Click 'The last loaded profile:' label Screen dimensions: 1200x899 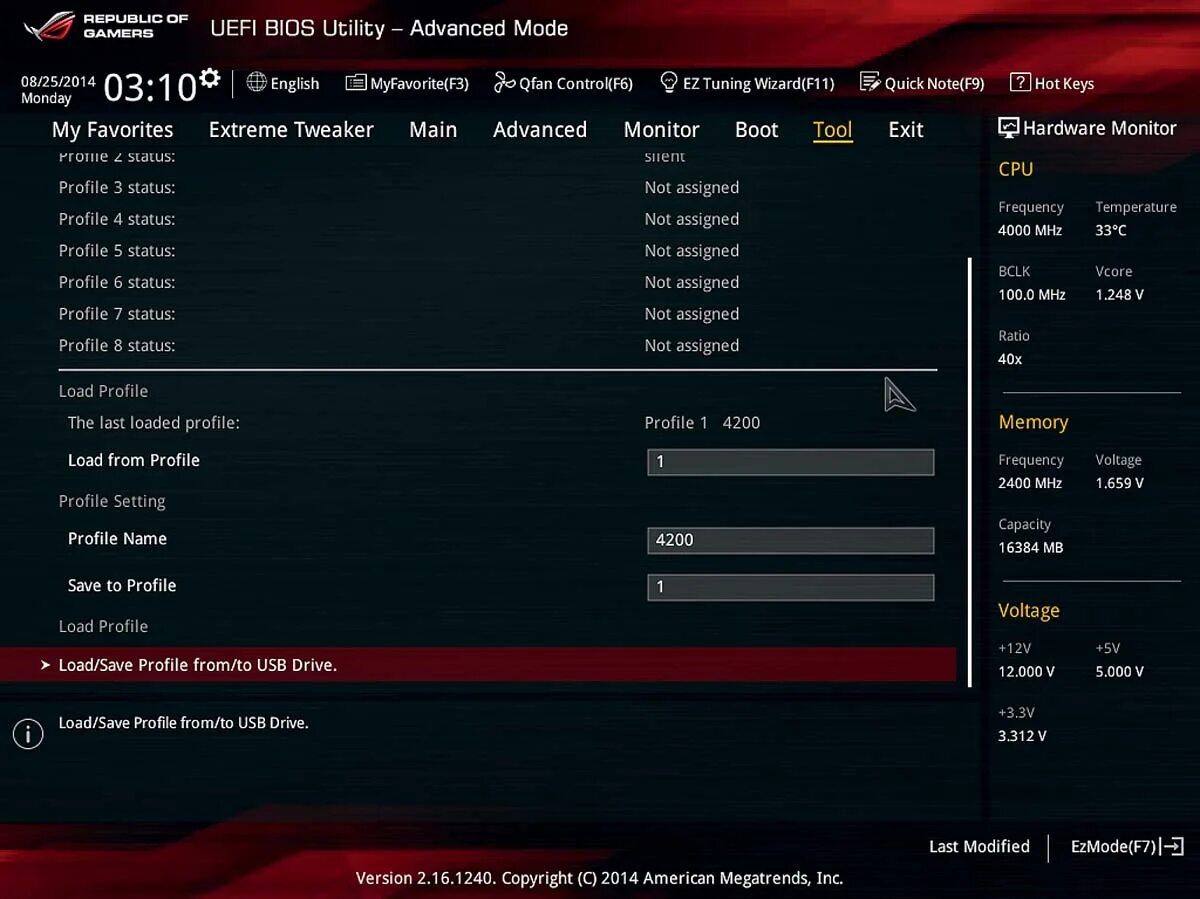(x=154, y=423)
